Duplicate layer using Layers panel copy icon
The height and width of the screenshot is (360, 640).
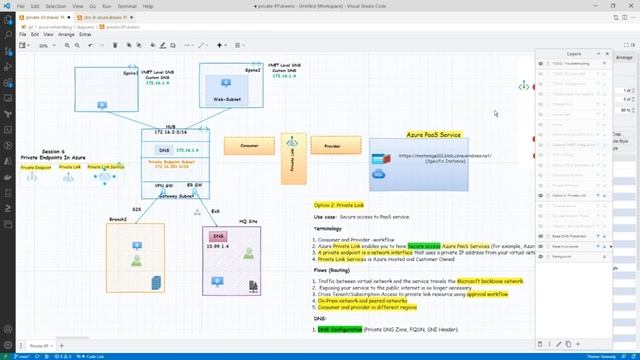pyautogui.click(x=568, y=344)
